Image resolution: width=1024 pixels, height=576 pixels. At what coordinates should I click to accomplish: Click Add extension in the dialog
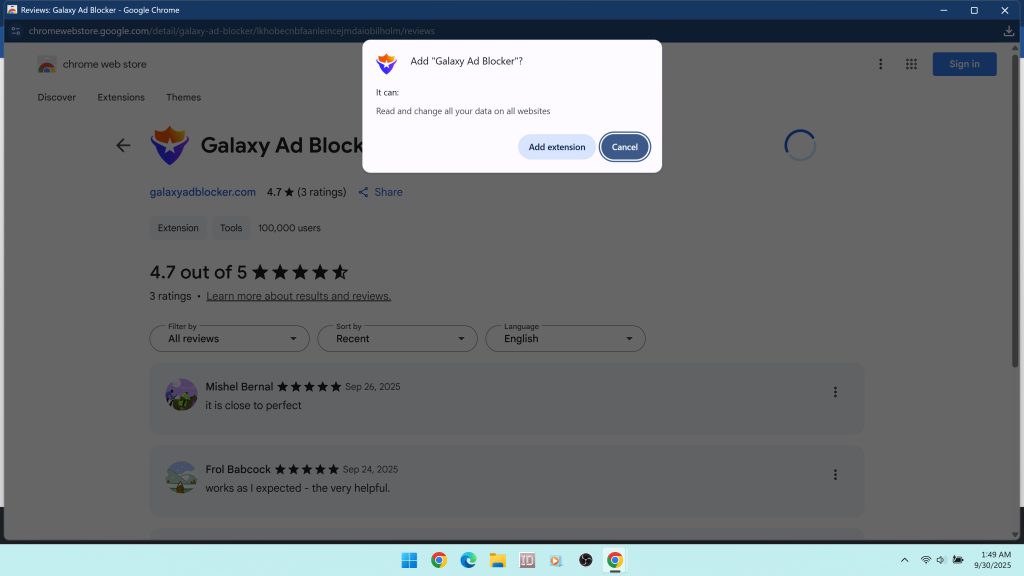pos(556,146)
